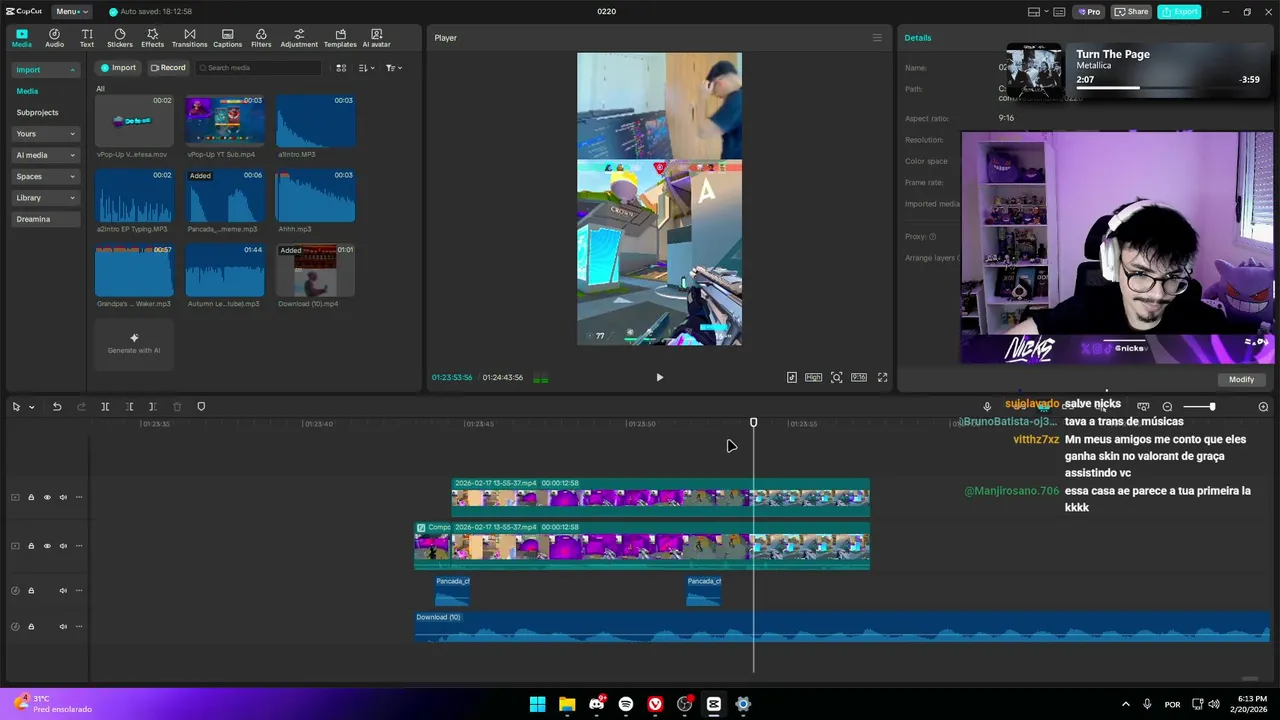Screen dimensions: 1280x720
Task: Click the Modify button in Details
Action: [1241, 379]
